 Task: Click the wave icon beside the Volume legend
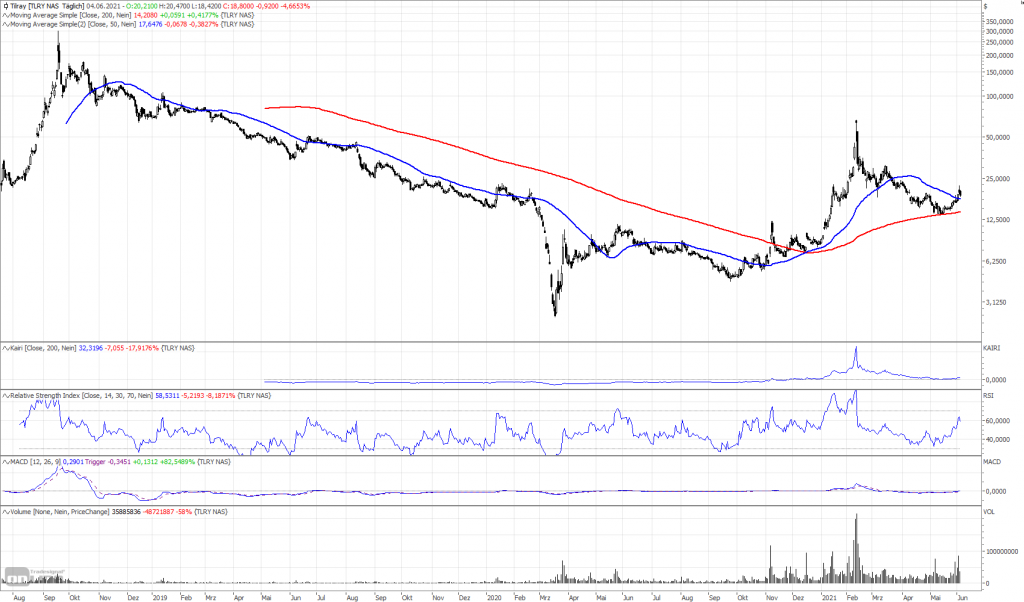5,512
